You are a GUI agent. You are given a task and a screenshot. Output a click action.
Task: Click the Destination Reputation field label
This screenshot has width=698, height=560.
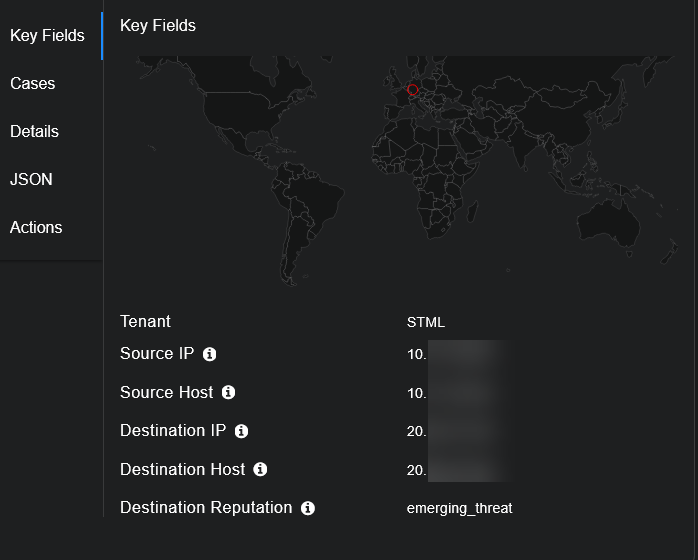coord(206,508)
